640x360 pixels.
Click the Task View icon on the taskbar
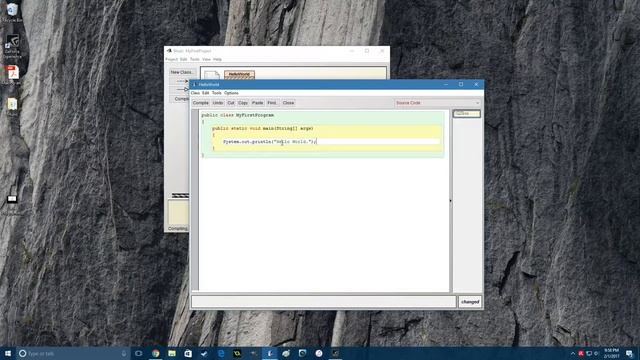pyautogui.click(x=138, y=353)
